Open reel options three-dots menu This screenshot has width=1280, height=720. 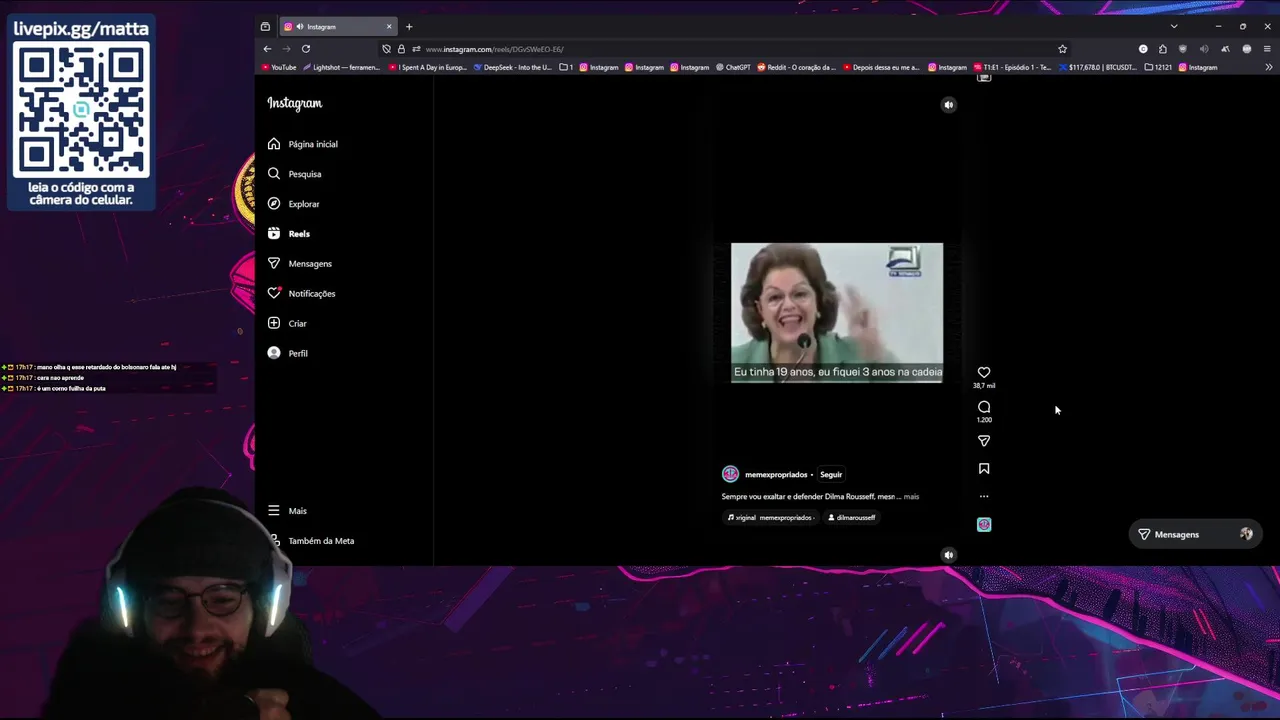(x=984, y=496)
